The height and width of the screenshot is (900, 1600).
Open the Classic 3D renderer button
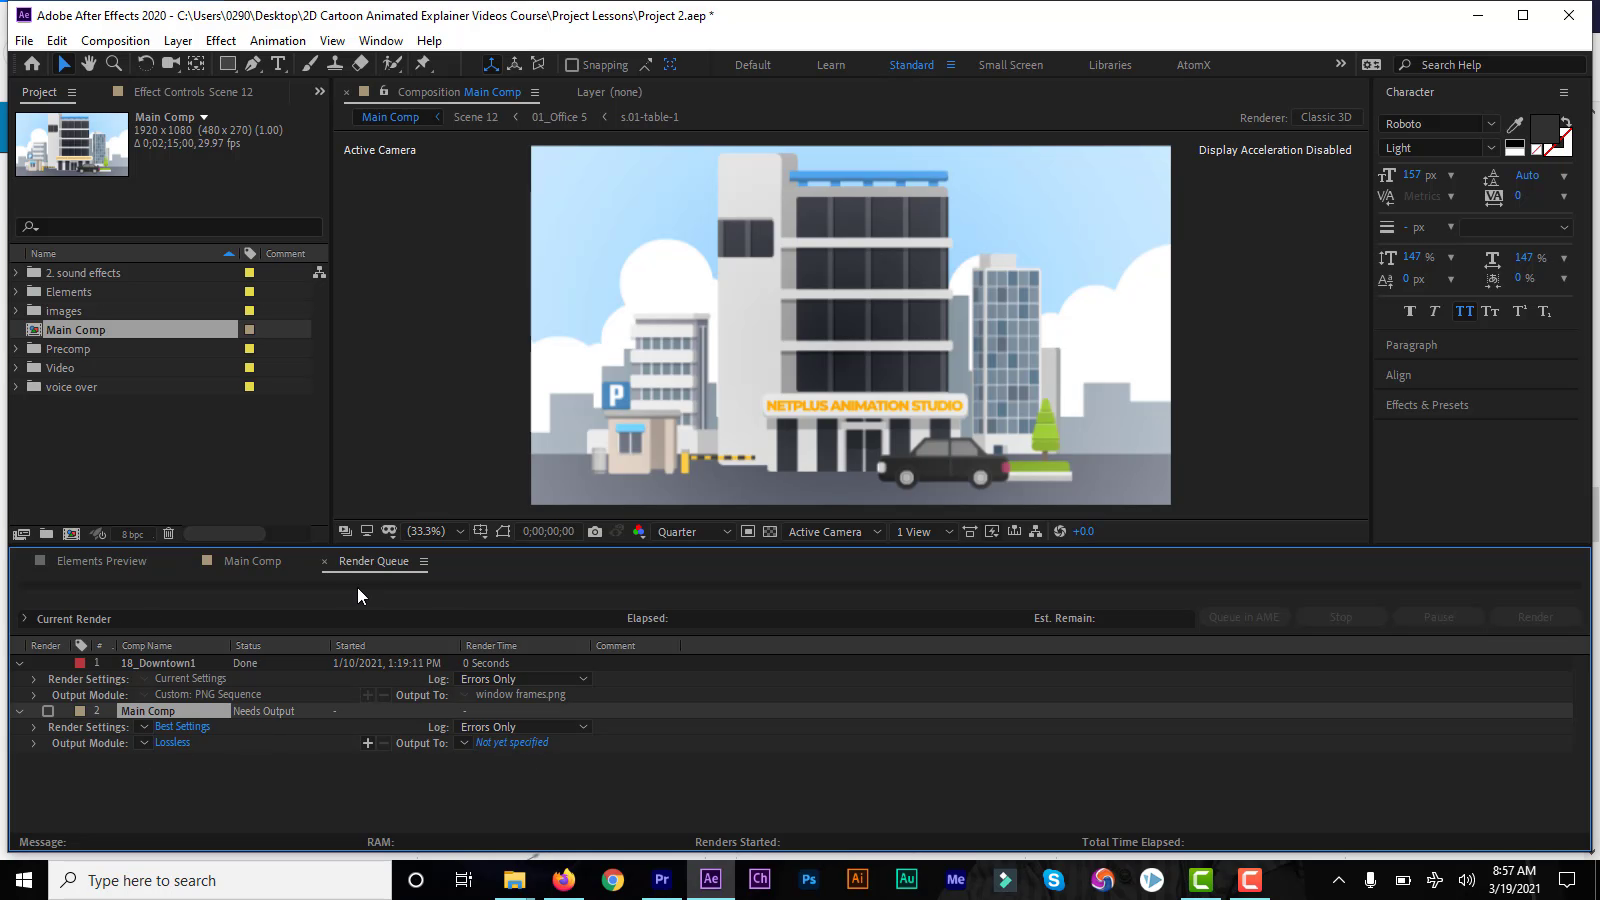[x=1326, y=117]
